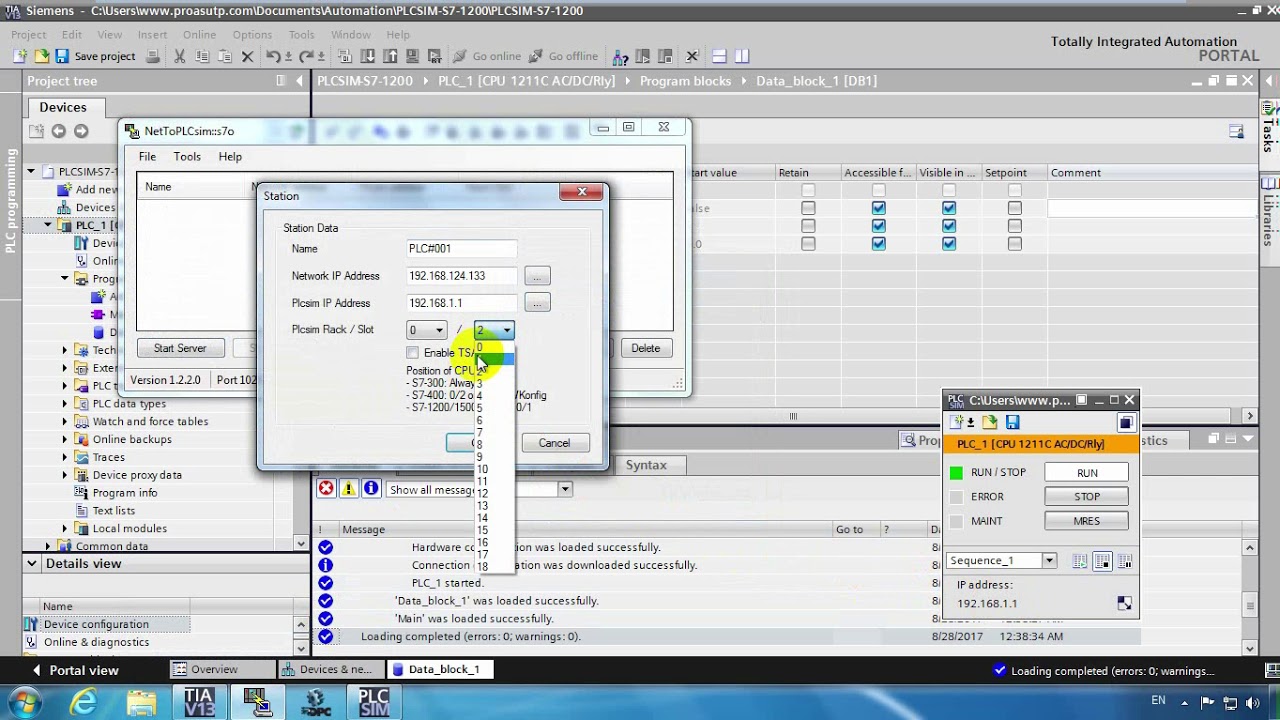Select the Syntax tab in Info pane
The height and width of the screenshot is (720, 1280).
pyautogui.click(x=646, y=465)
